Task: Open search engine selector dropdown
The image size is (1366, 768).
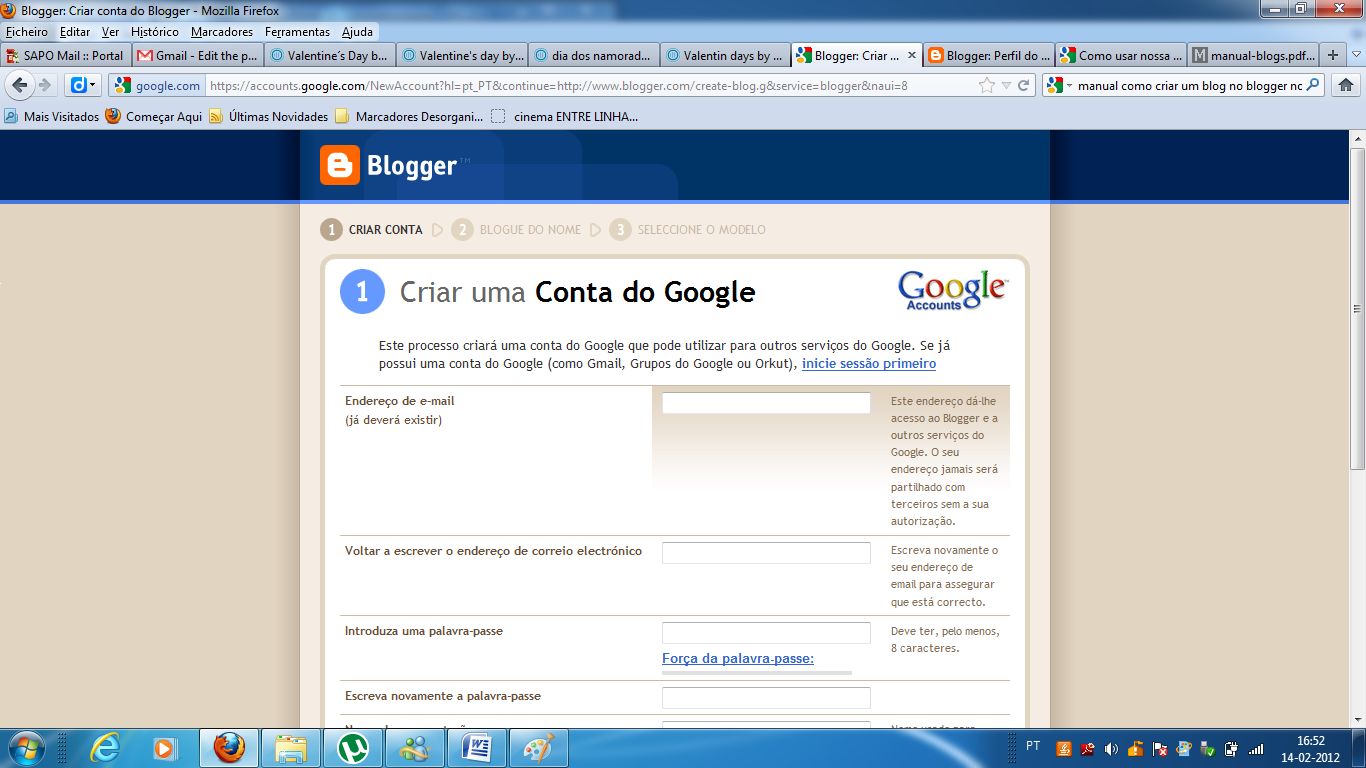Action: [1069, 86]
